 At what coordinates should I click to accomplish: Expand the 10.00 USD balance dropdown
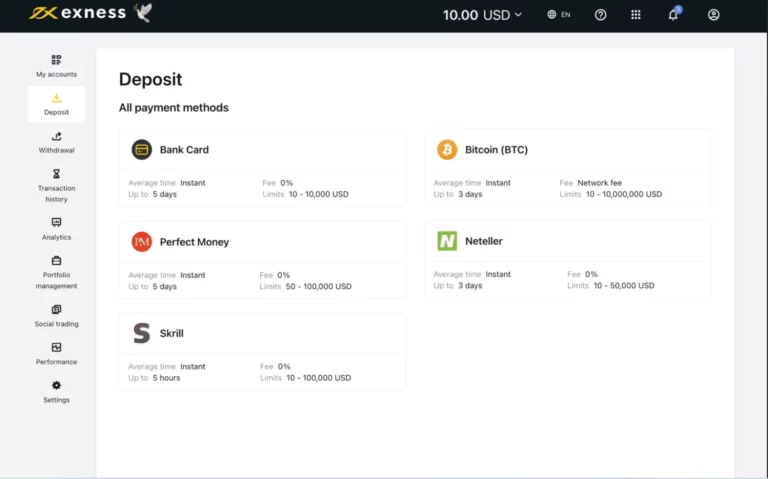482,15
